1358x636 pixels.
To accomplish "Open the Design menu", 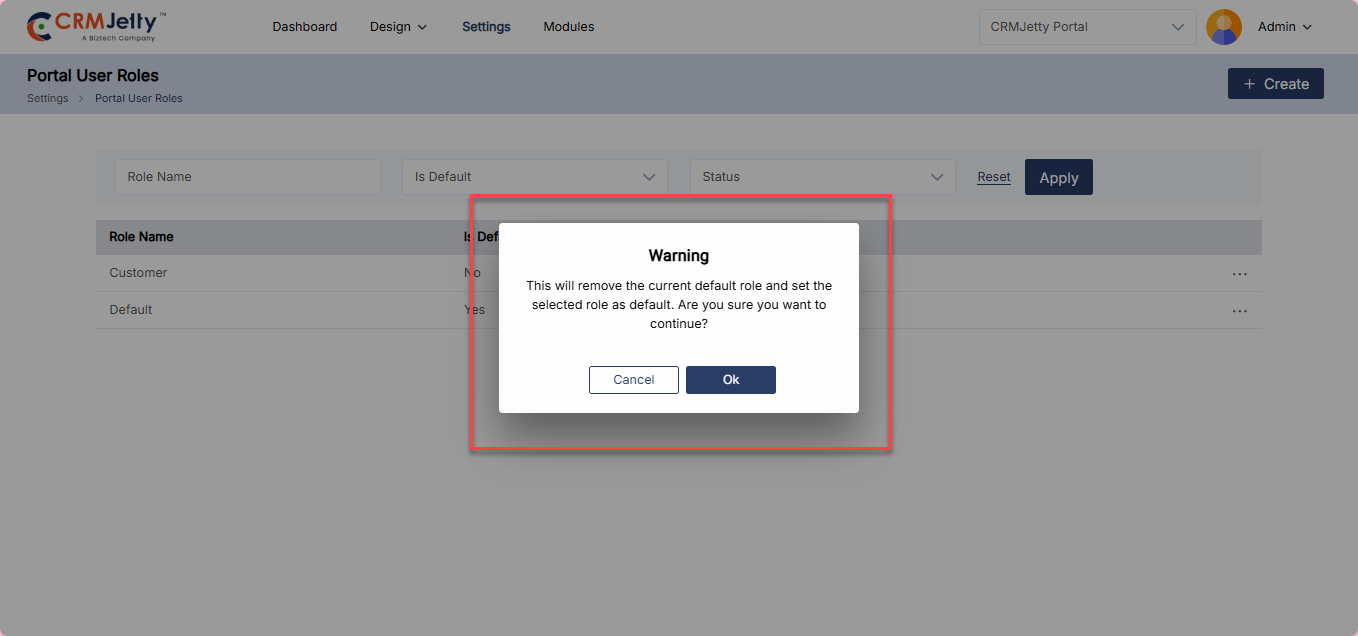I will point(398,27).
